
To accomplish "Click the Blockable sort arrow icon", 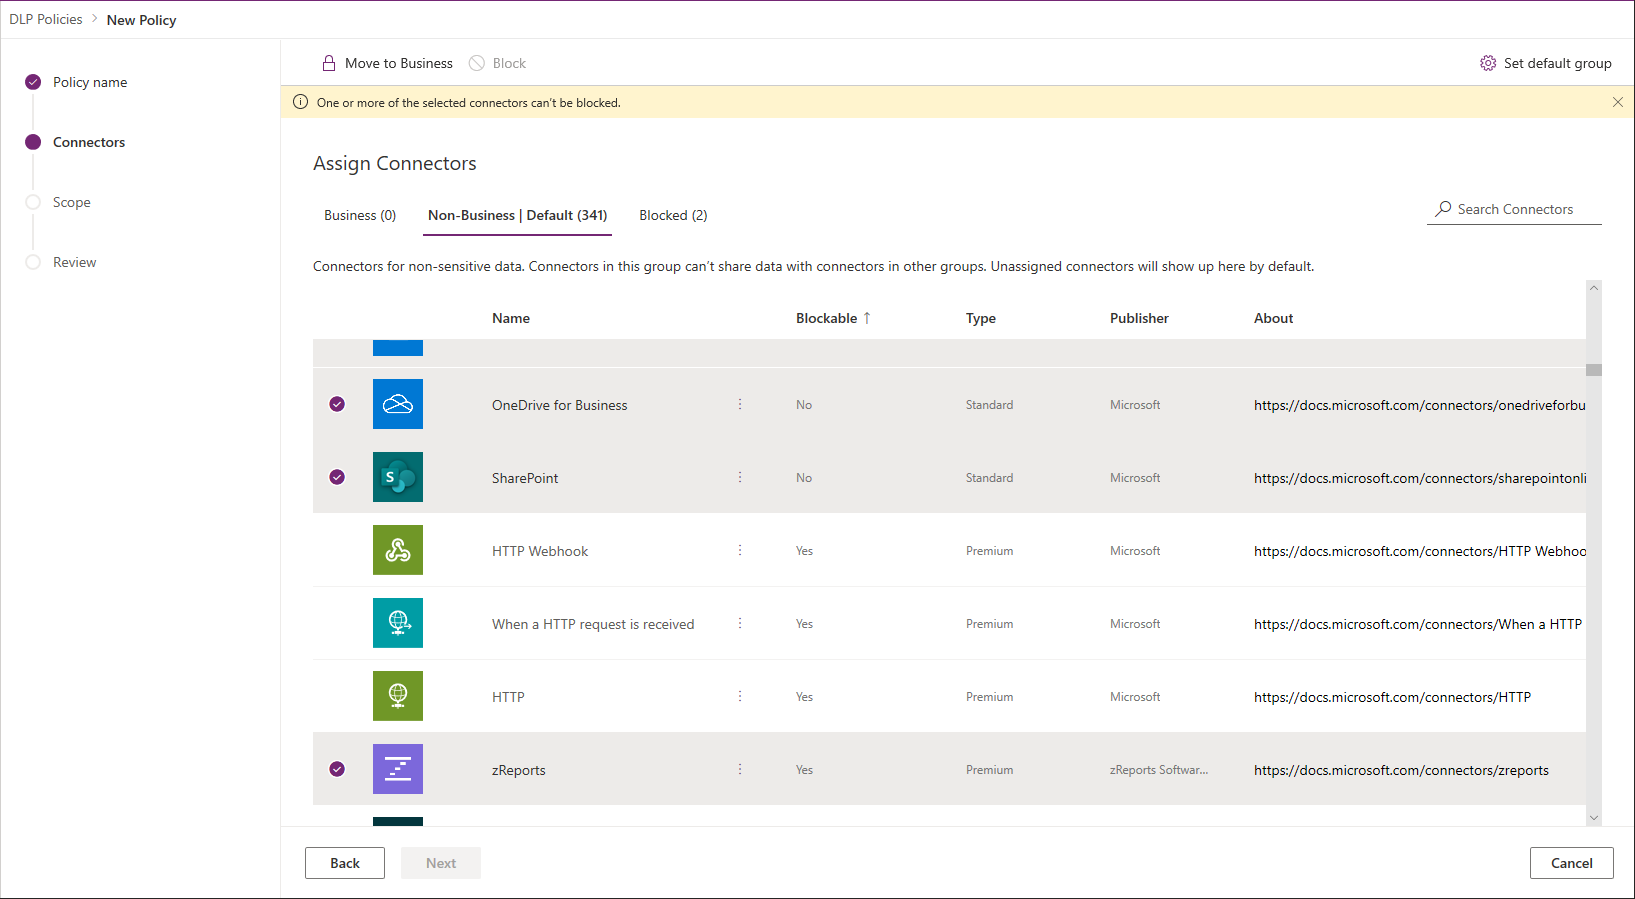I will point(867,318).
